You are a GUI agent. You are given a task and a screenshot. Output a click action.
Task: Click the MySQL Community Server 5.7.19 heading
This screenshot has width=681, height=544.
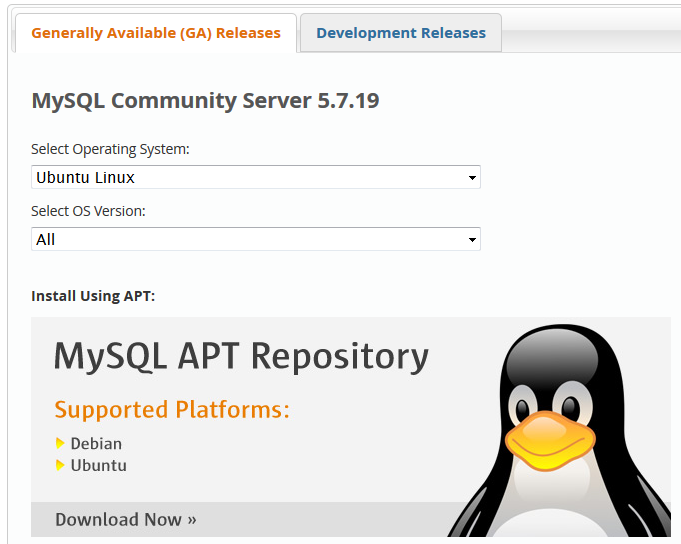[x=205, y=101]
